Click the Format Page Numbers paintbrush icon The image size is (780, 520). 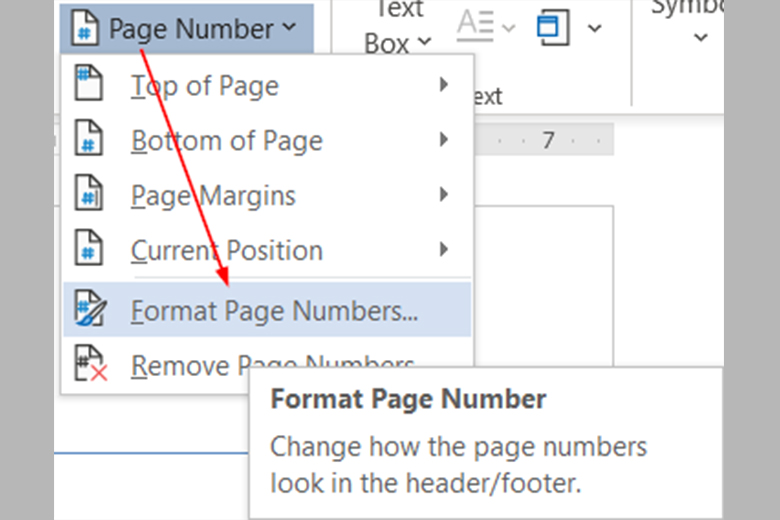(91, 309)
